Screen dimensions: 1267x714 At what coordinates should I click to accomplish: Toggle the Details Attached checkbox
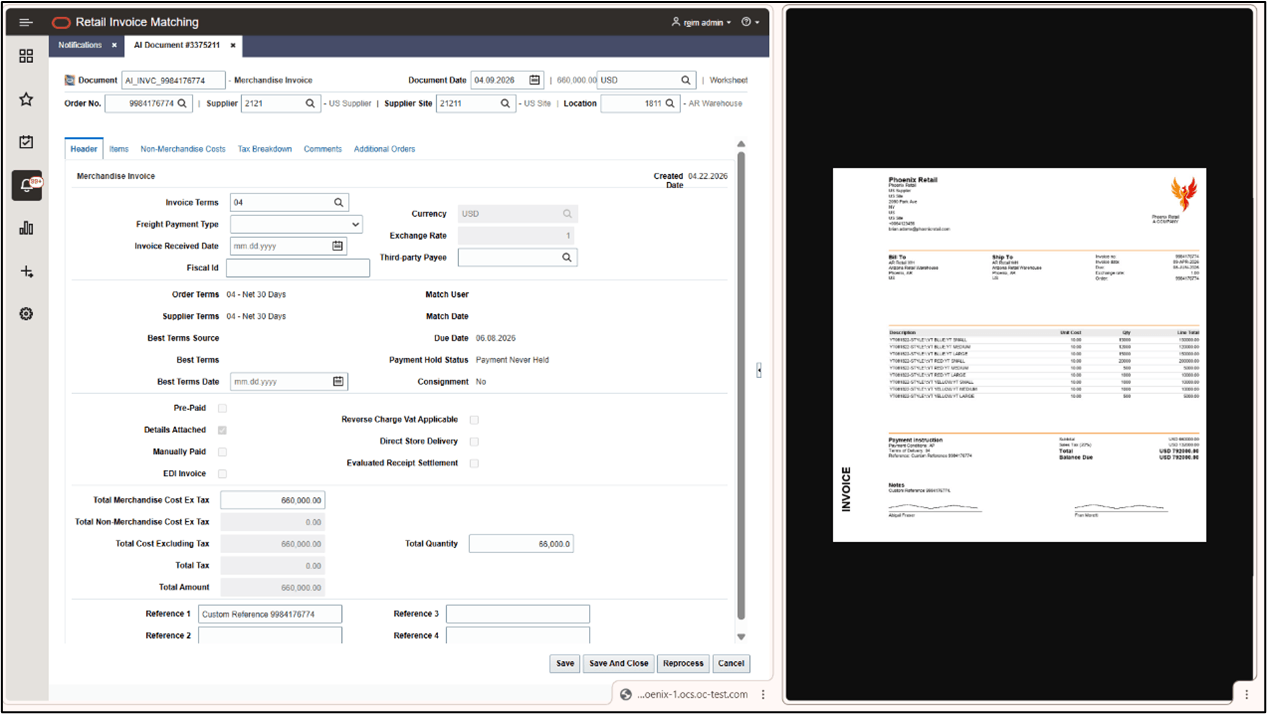[x=222, y=430]
